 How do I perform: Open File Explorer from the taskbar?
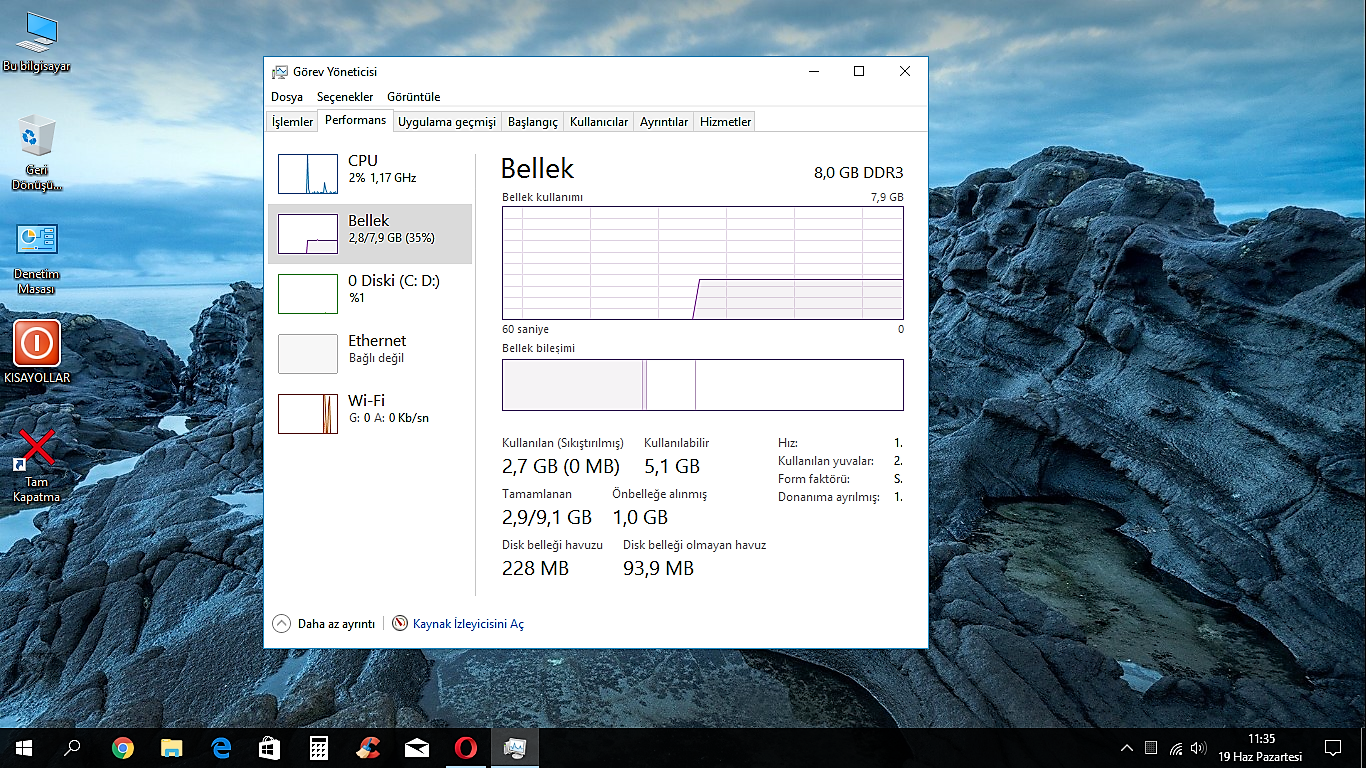pos(172,747)
